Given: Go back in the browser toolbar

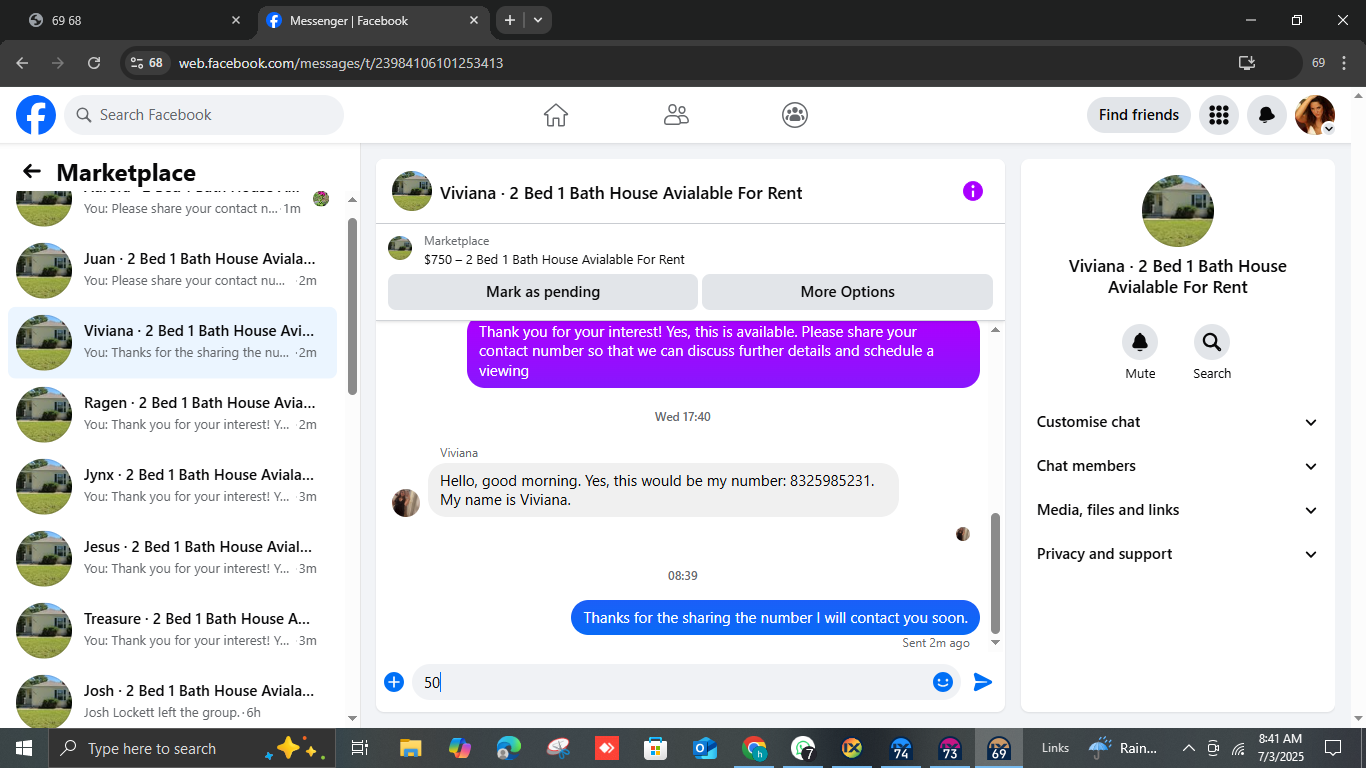Looking at the screenshot, I should 23,63.
